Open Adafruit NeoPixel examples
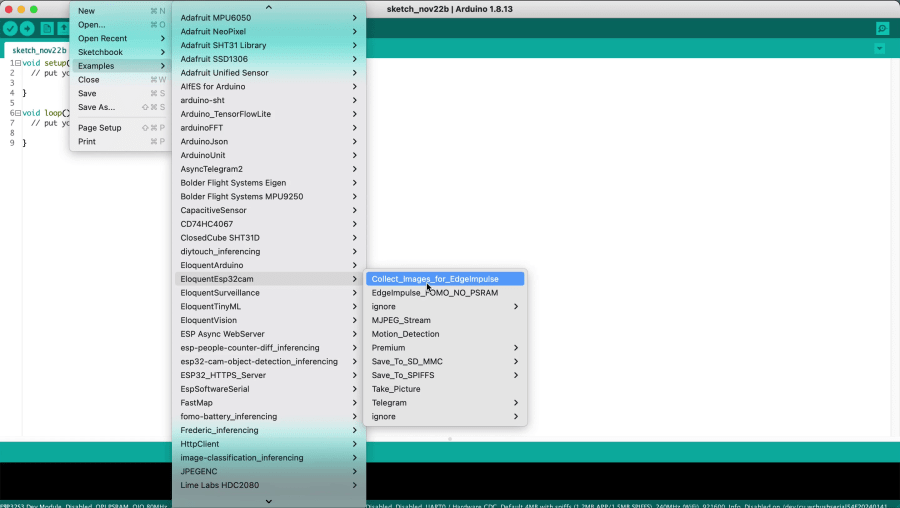Viewport: 900px width, 508px height. click(269, 32)
